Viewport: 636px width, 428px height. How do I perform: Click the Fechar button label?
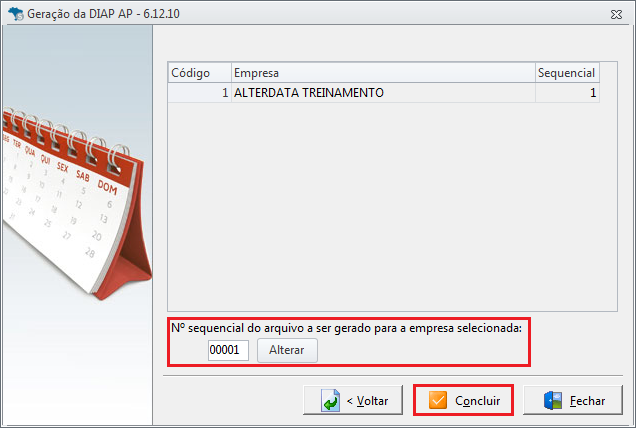587,401
